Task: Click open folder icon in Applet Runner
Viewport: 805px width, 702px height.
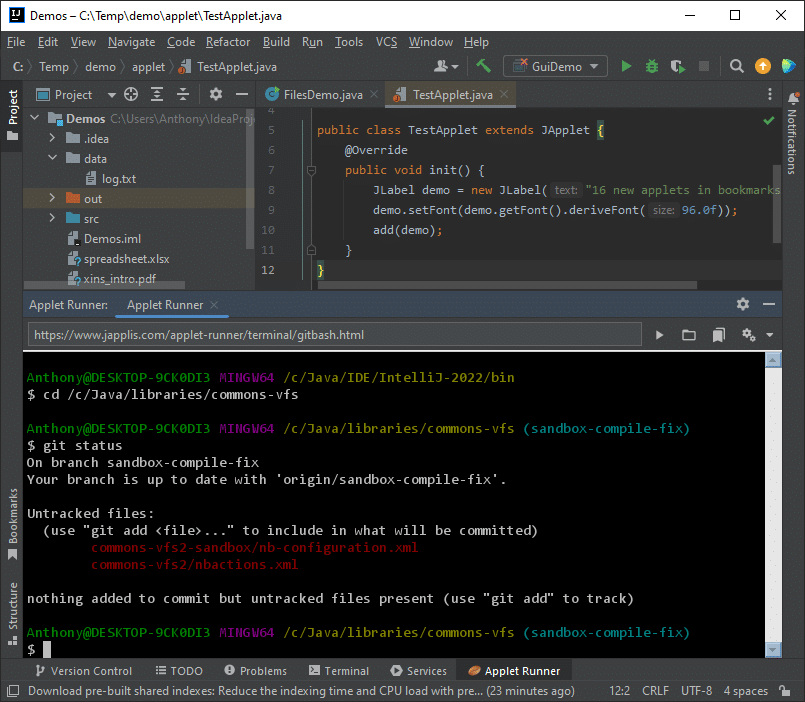Action: [688, 335]
